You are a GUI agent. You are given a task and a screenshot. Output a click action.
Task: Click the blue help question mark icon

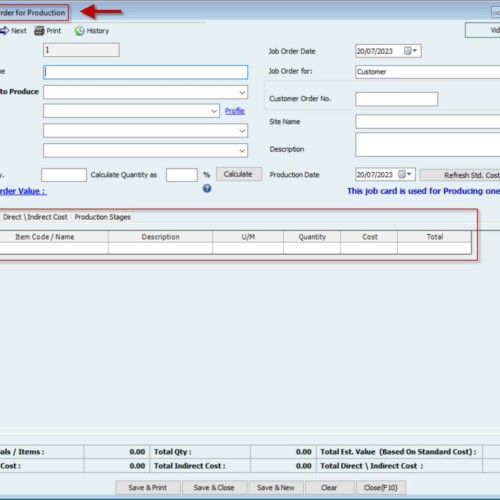(207, 189)
